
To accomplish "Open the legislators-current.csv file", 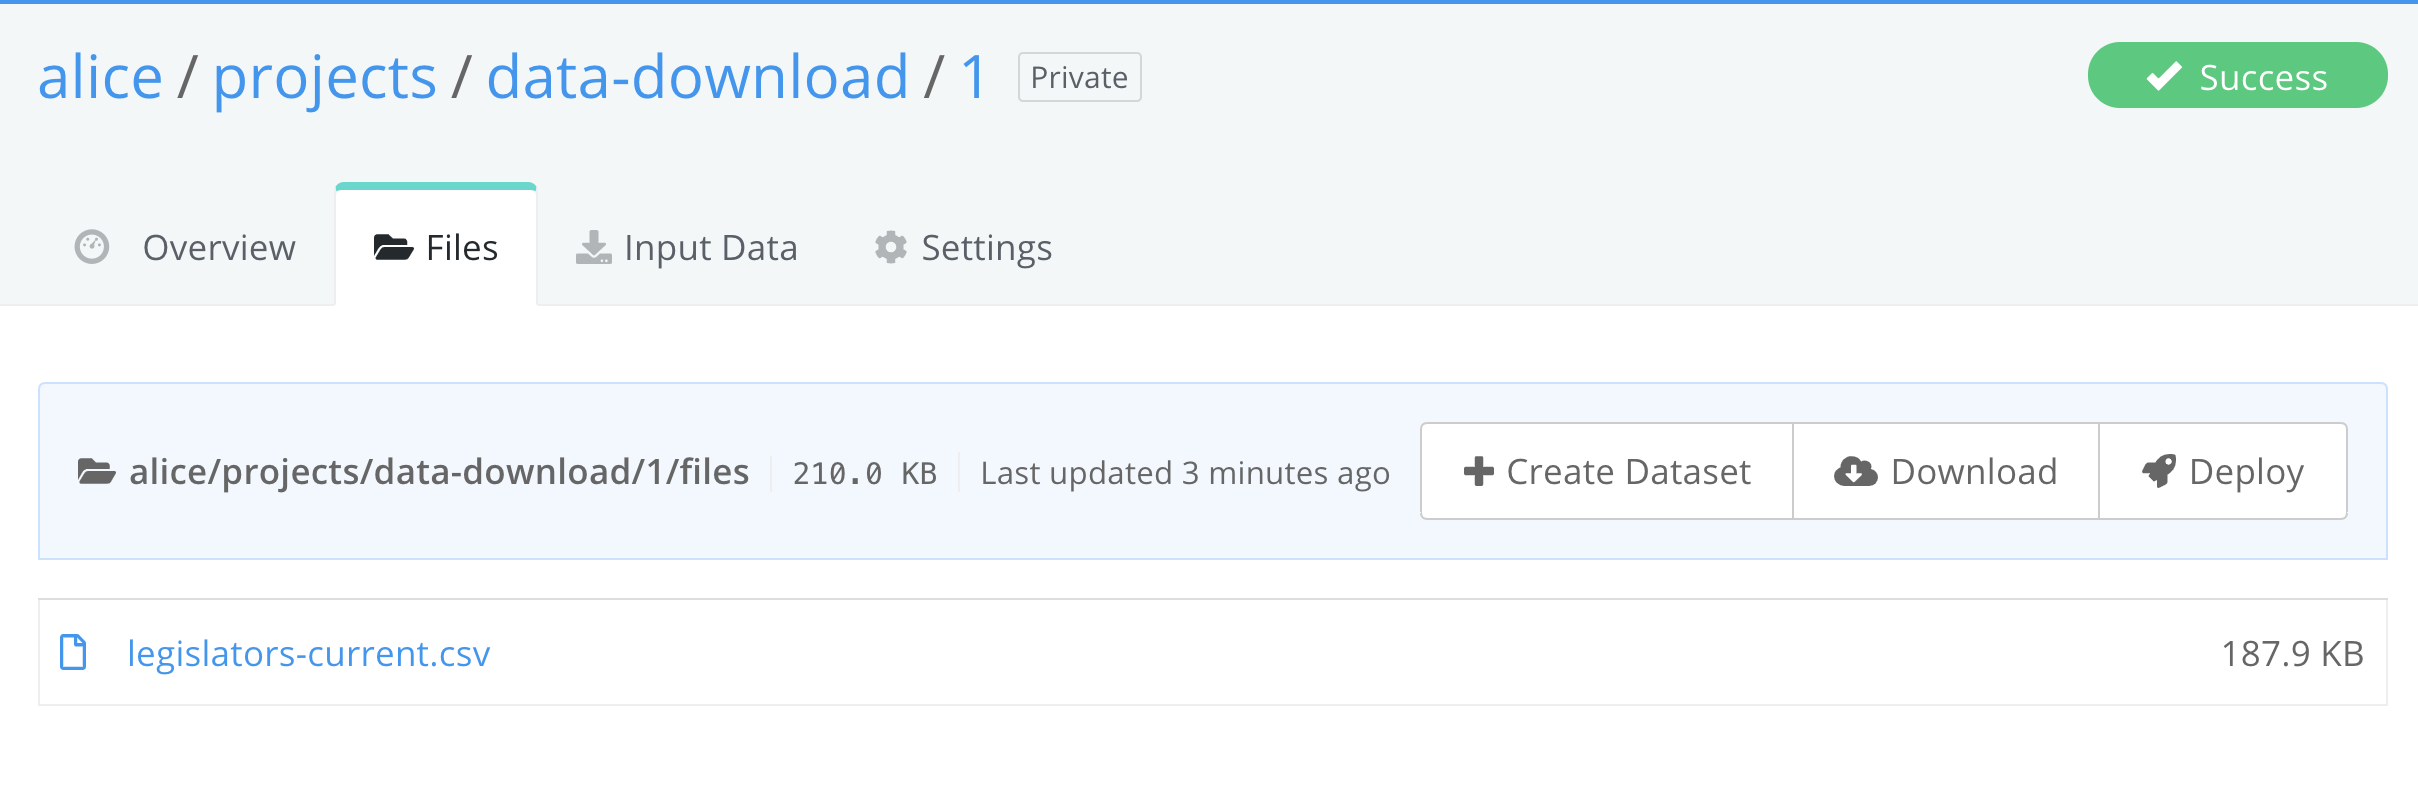I will [310, 652].
